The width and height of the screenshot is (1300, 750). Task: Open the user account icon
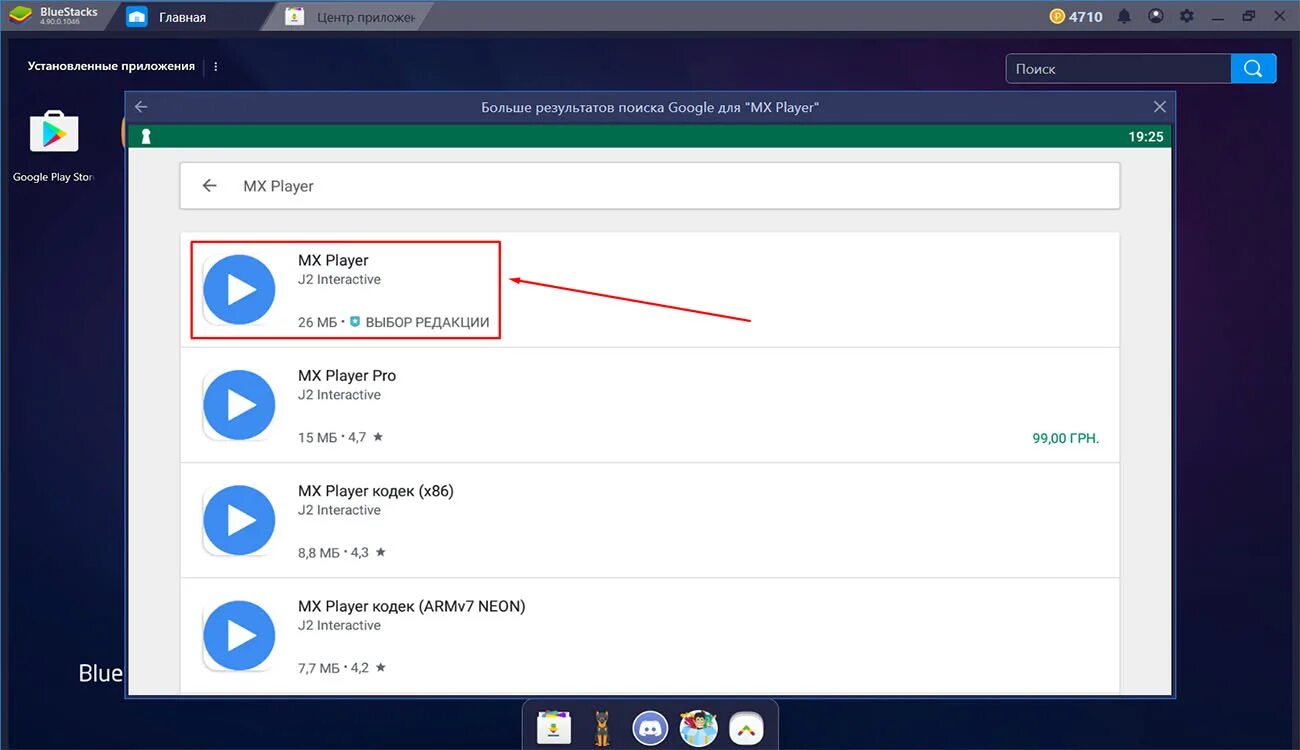(x=1156, y=16)
